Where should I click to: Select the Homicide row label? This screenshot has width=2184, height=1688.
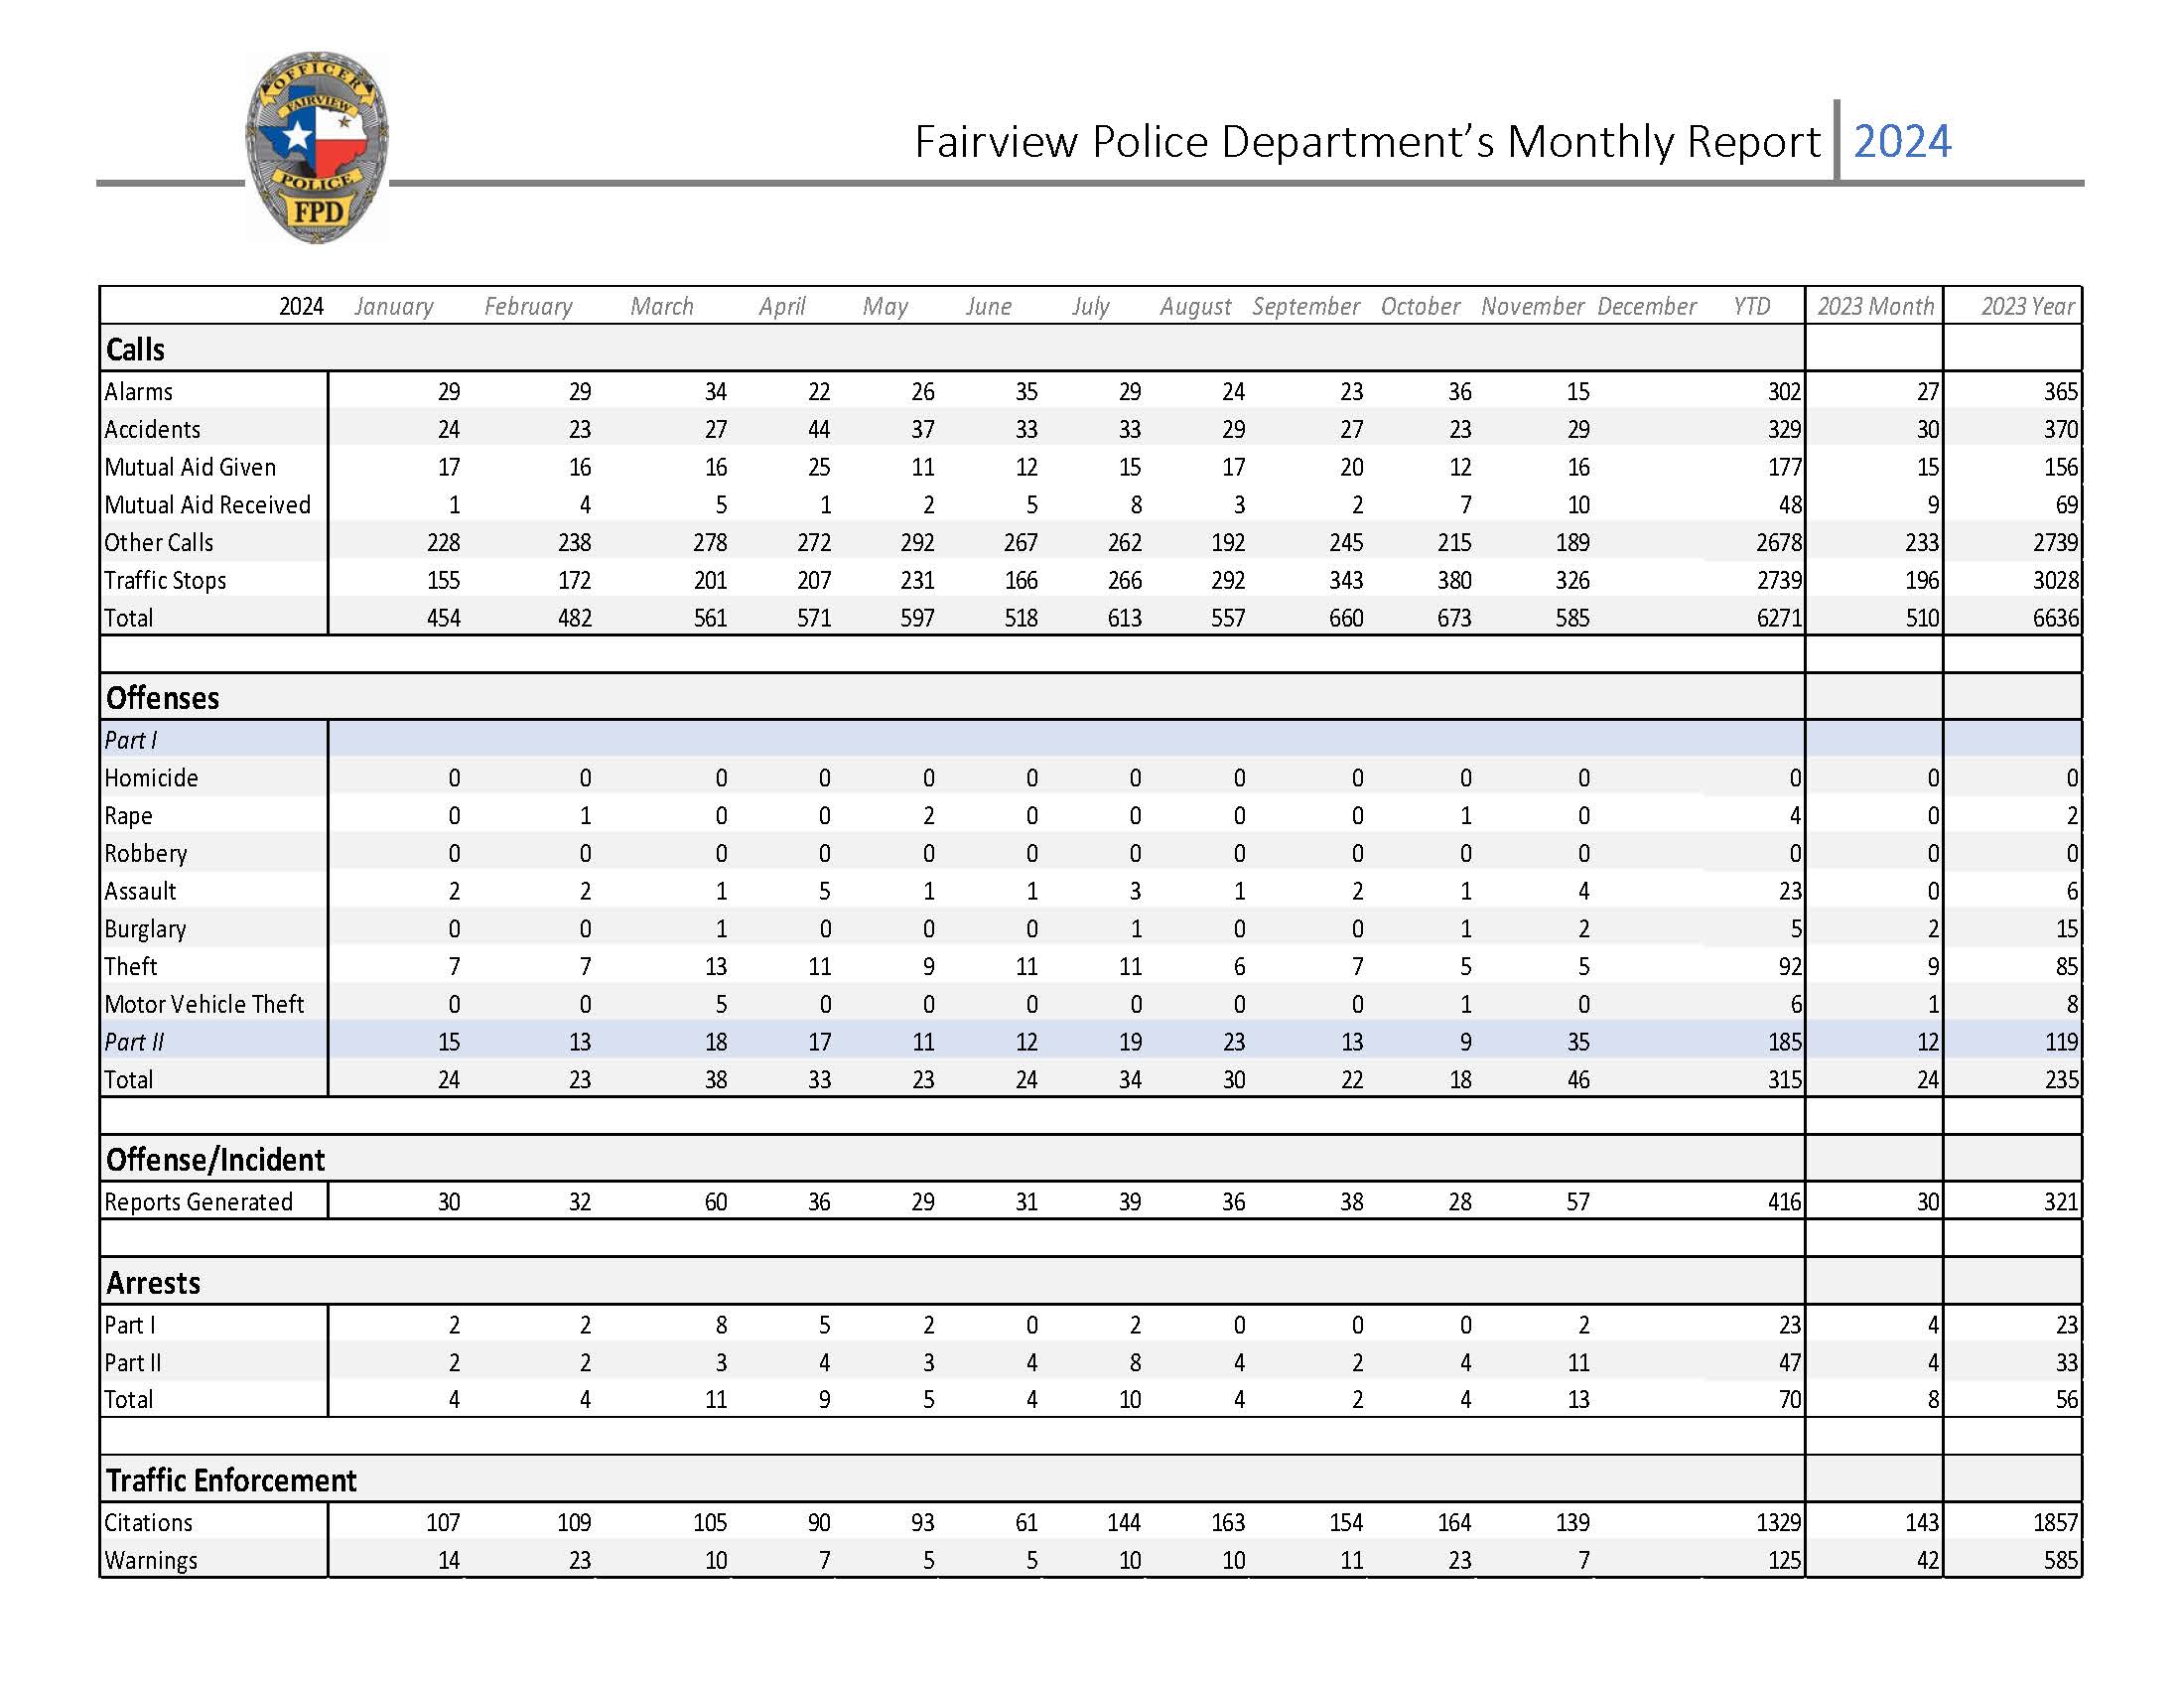(x=151, y=778)
